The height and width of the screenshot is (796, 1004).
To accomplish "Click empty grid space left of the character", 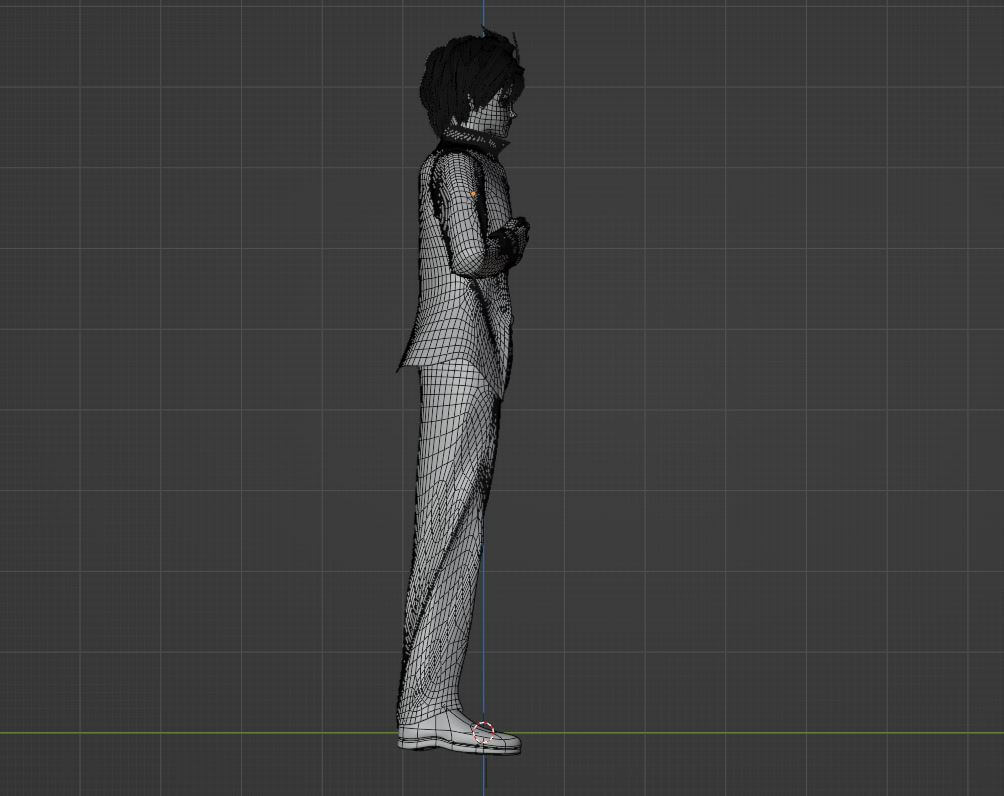I will click(x=200, y=400).
